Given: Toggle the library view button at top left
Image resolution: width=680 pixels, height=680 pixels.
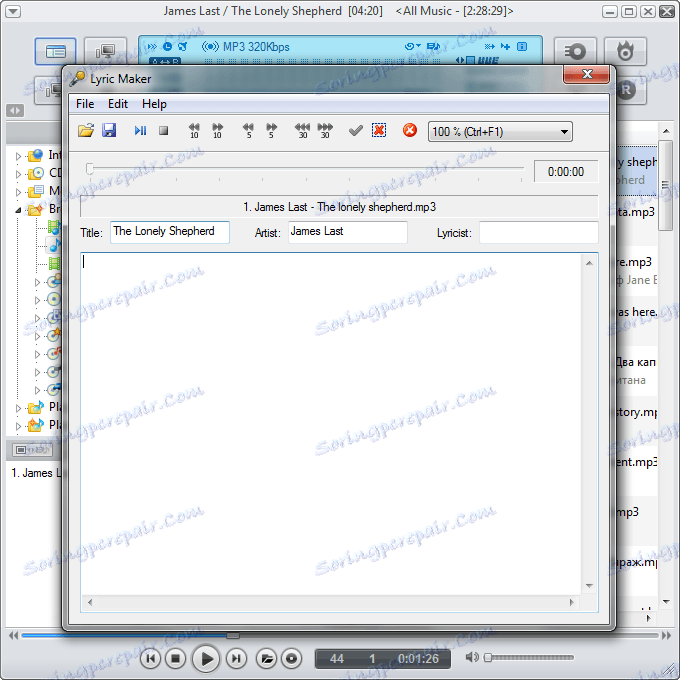Looking at the screenshot, I should click(x=55, y=52).
